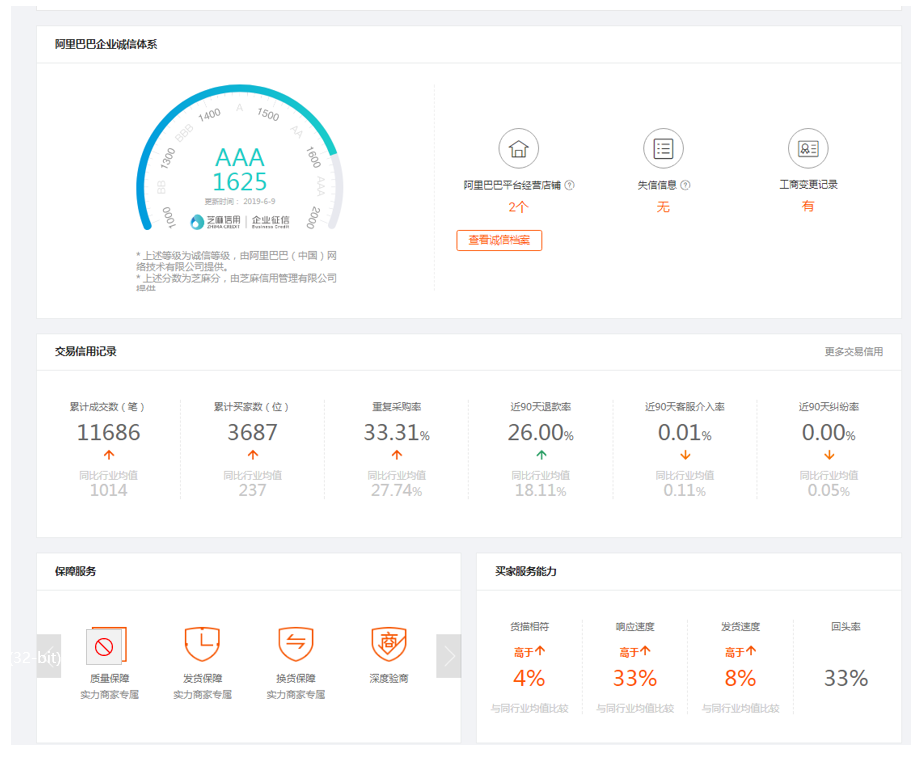Screen dimensions: 919x757
Task: Click the 保障服务 section heading
Action: (75, 571)
